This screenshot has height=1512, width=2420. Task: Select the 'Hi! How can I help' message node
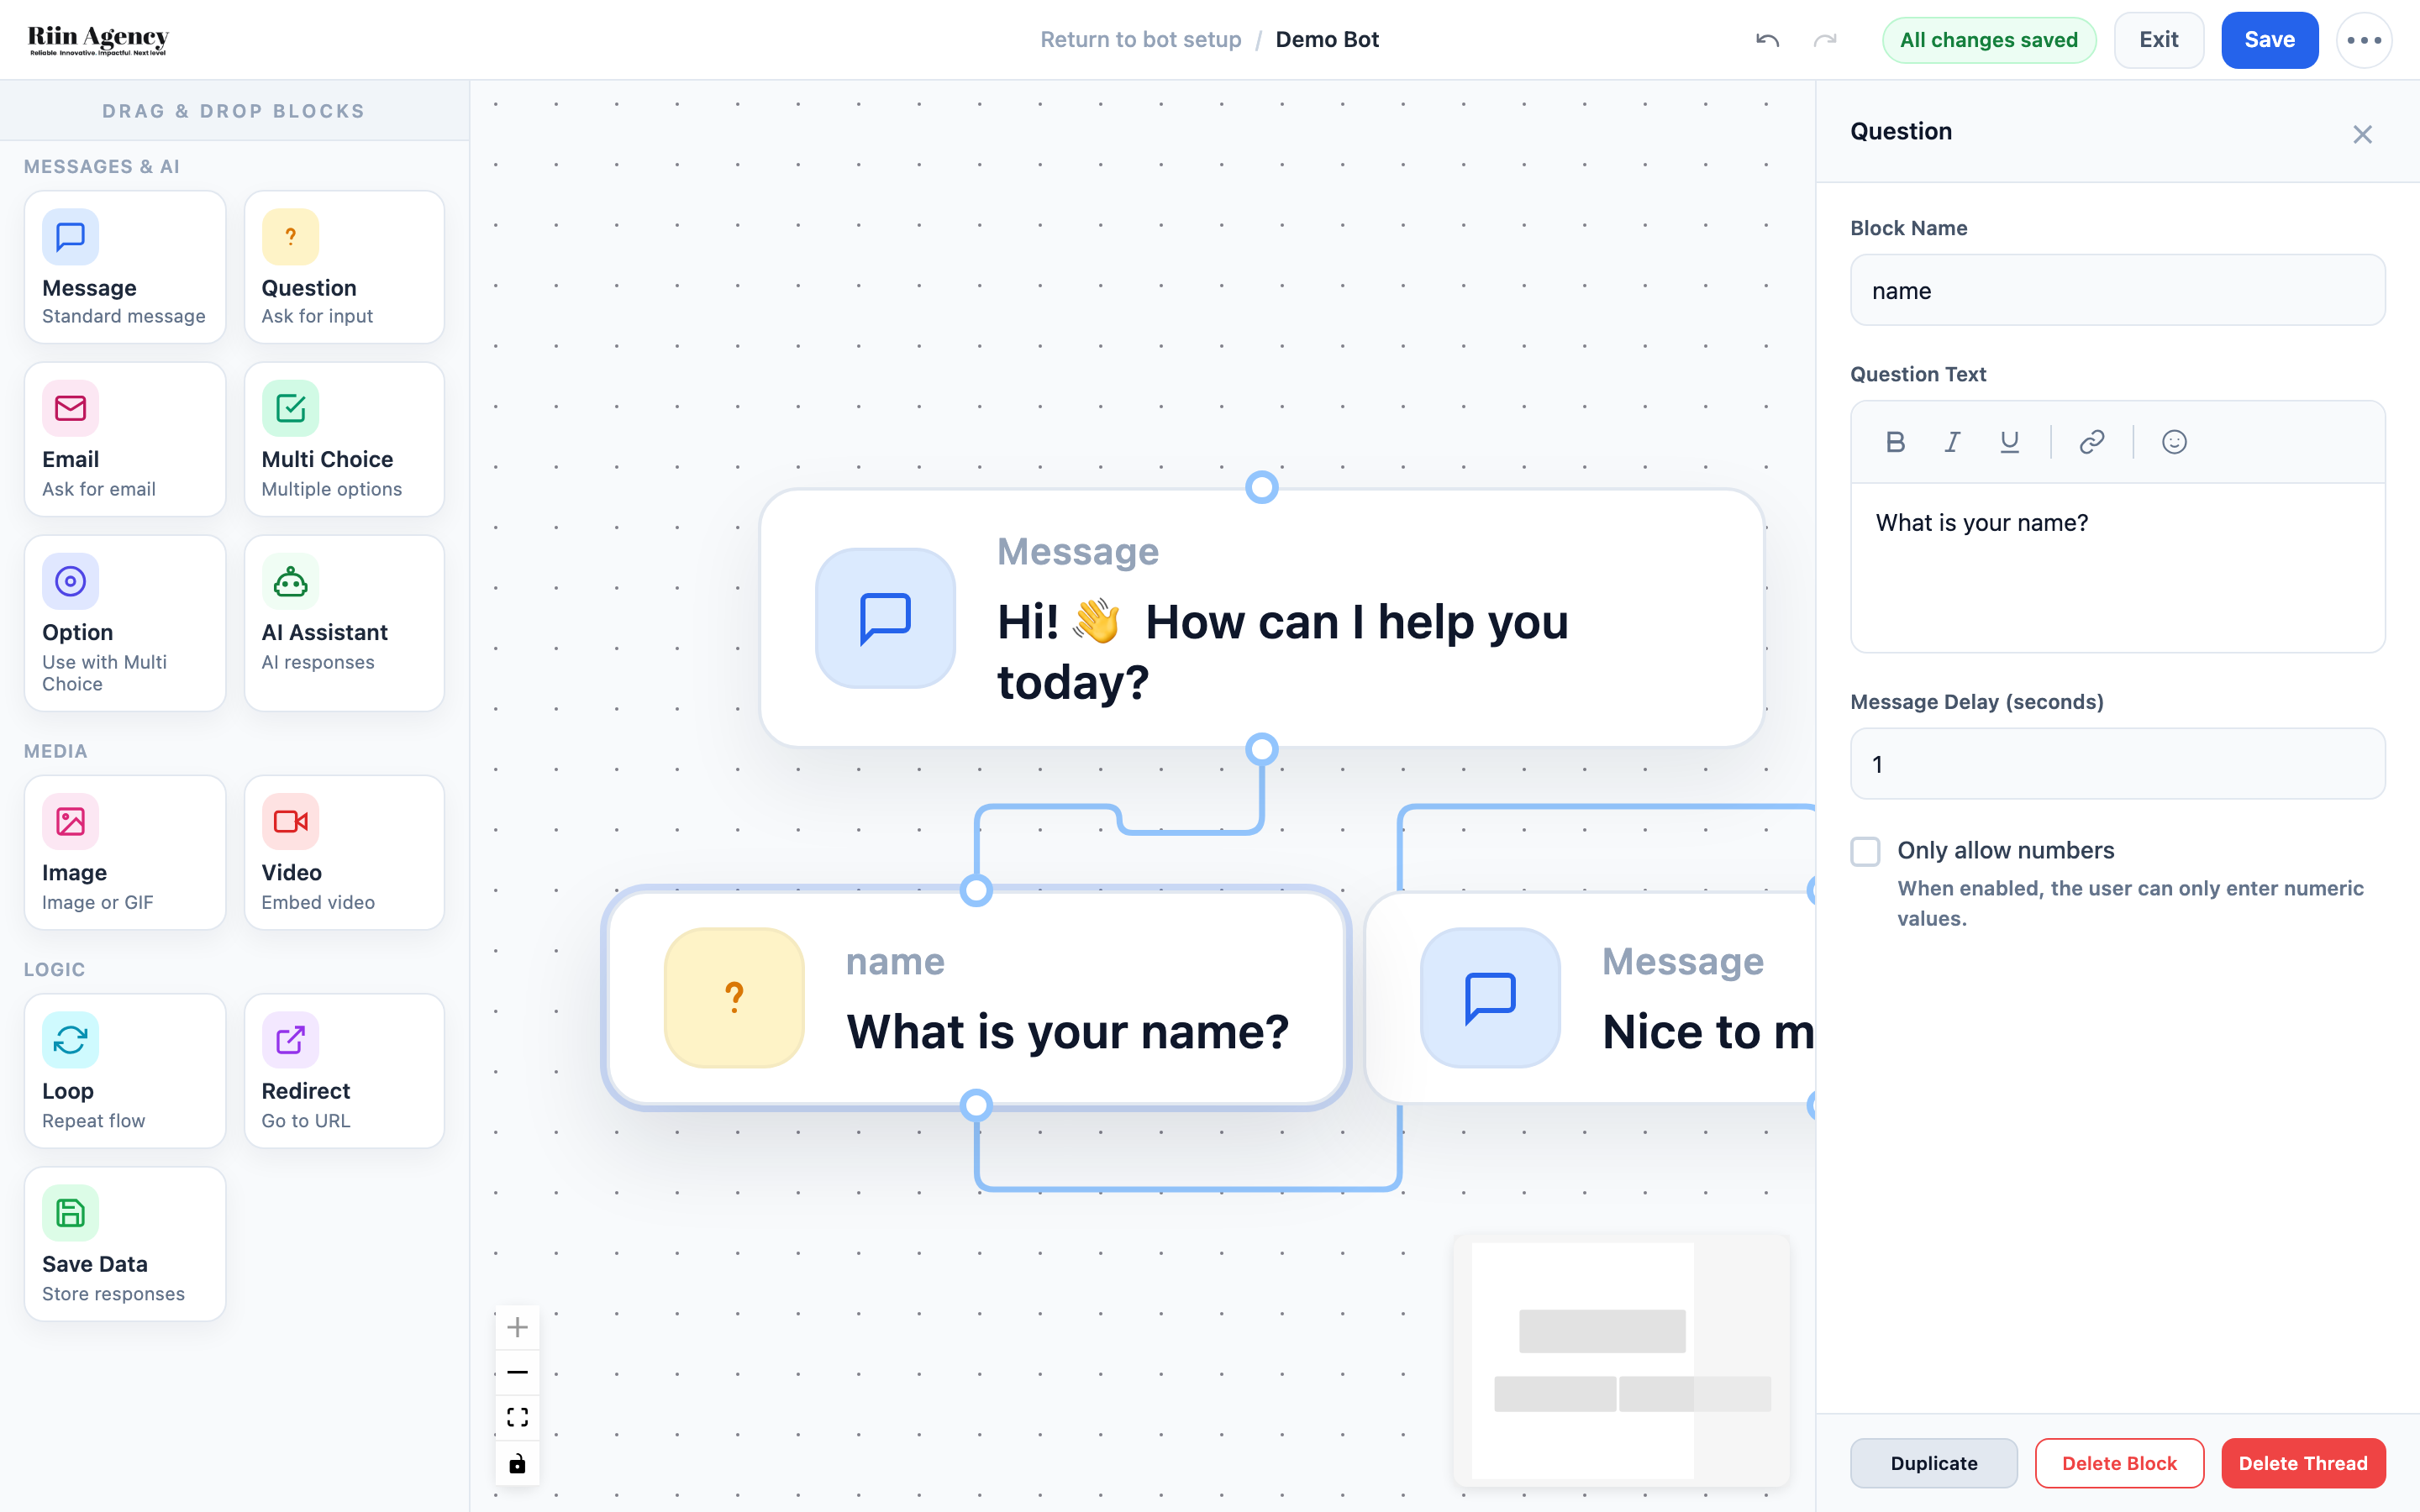1261,617
